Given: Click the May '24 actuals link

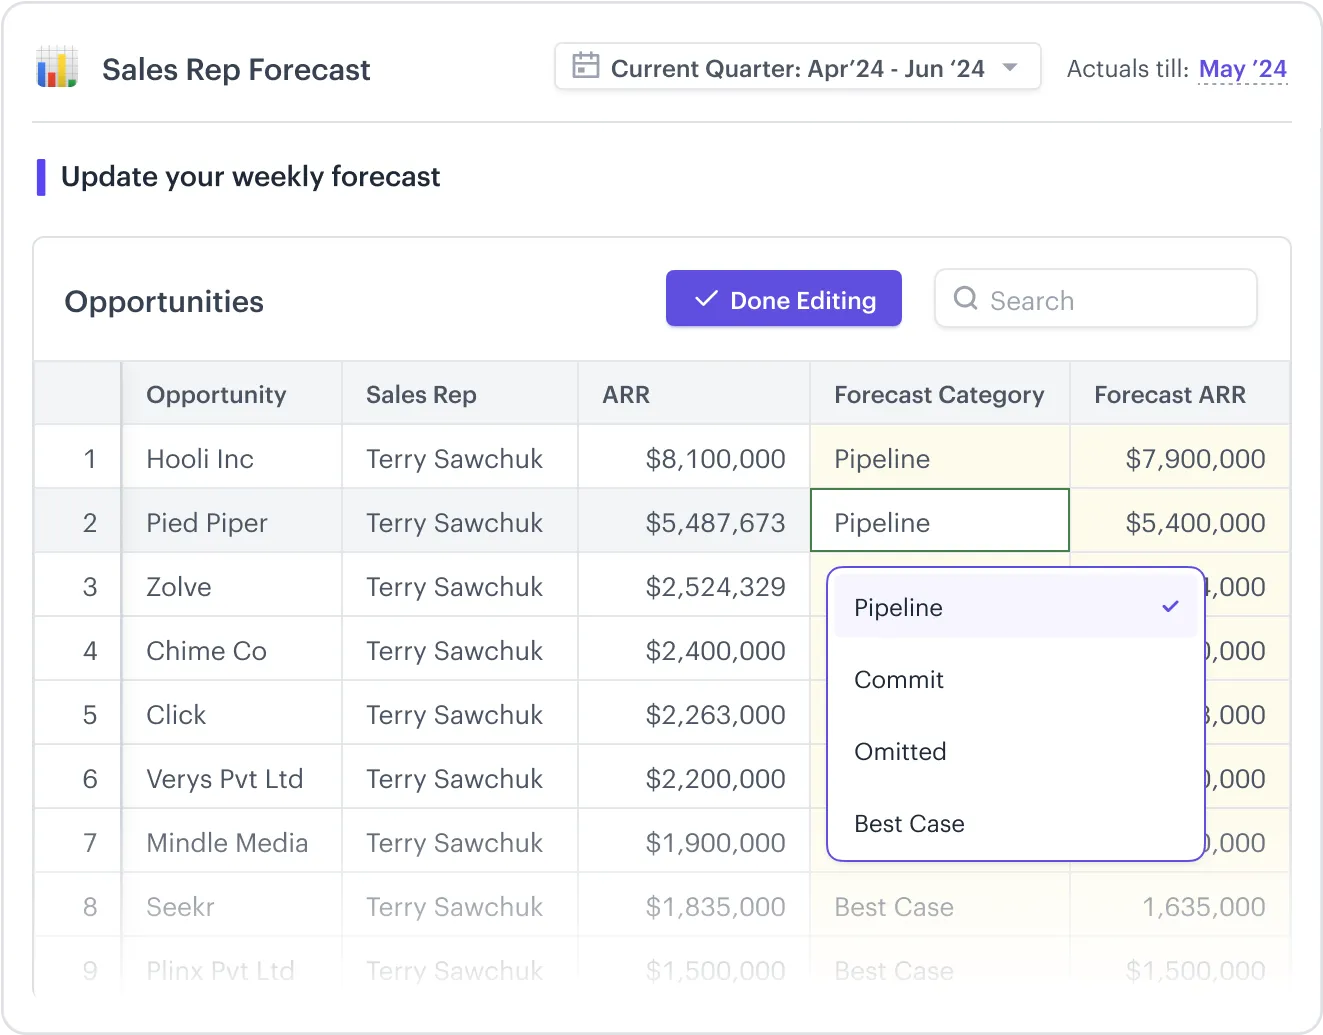Looking at the screenshot, I should pyautogui.click(x=1242, y=69).
